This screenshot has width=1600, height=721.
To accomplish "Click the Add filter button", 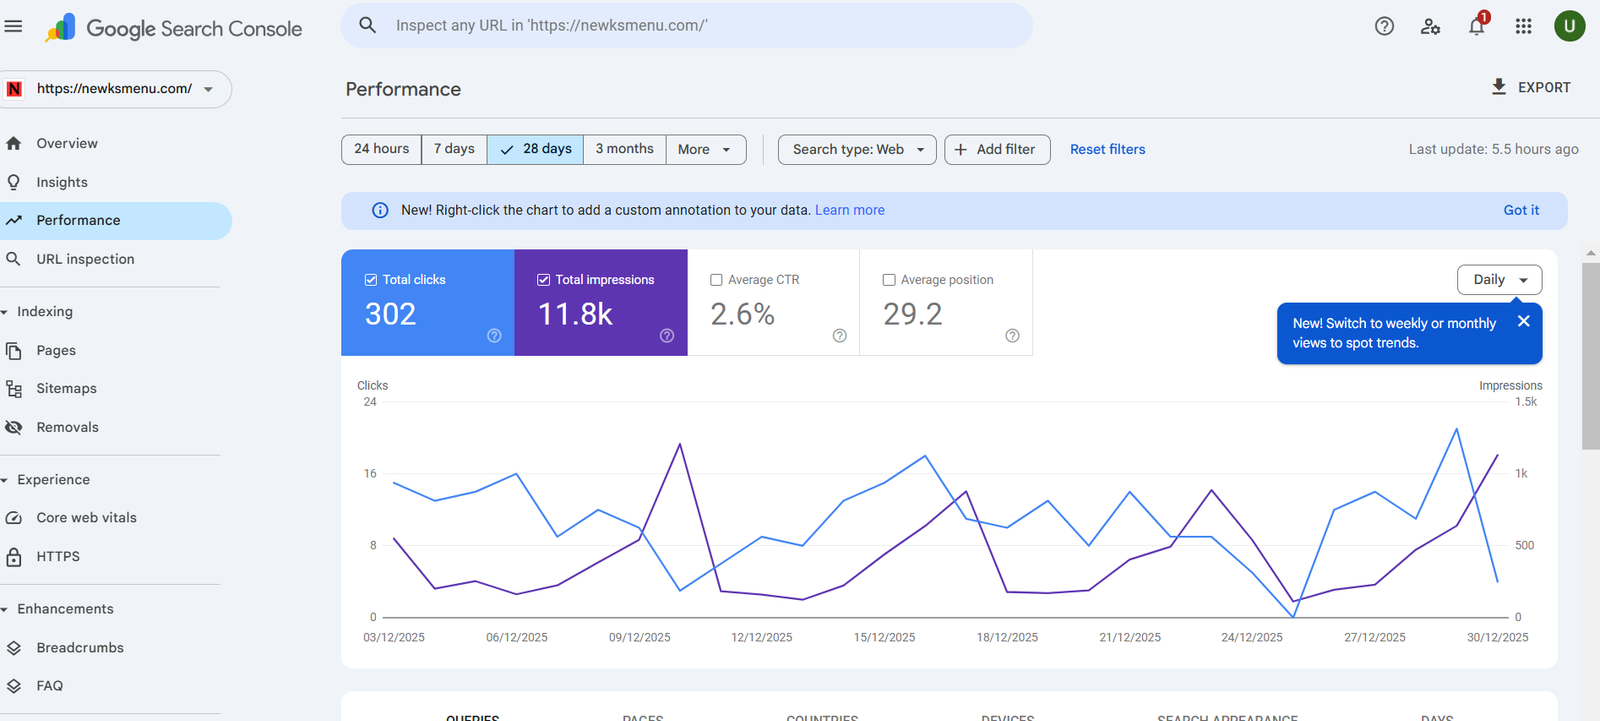I will pyautogui.click(x=996, y=149).
